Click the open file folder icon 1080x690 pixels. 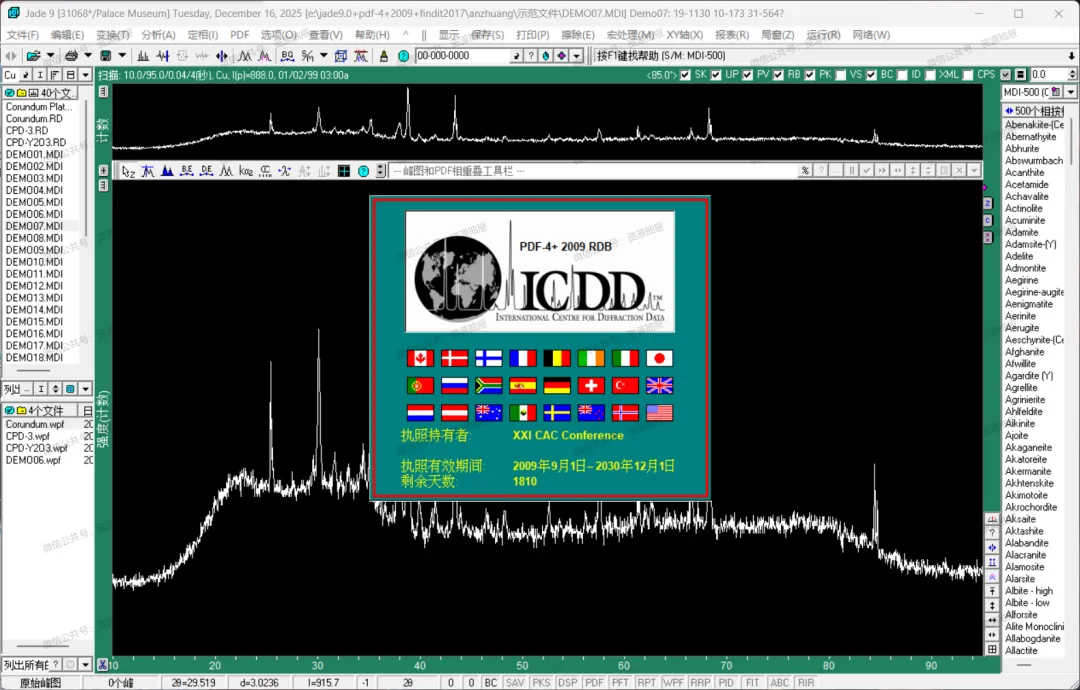coord(32,56)
